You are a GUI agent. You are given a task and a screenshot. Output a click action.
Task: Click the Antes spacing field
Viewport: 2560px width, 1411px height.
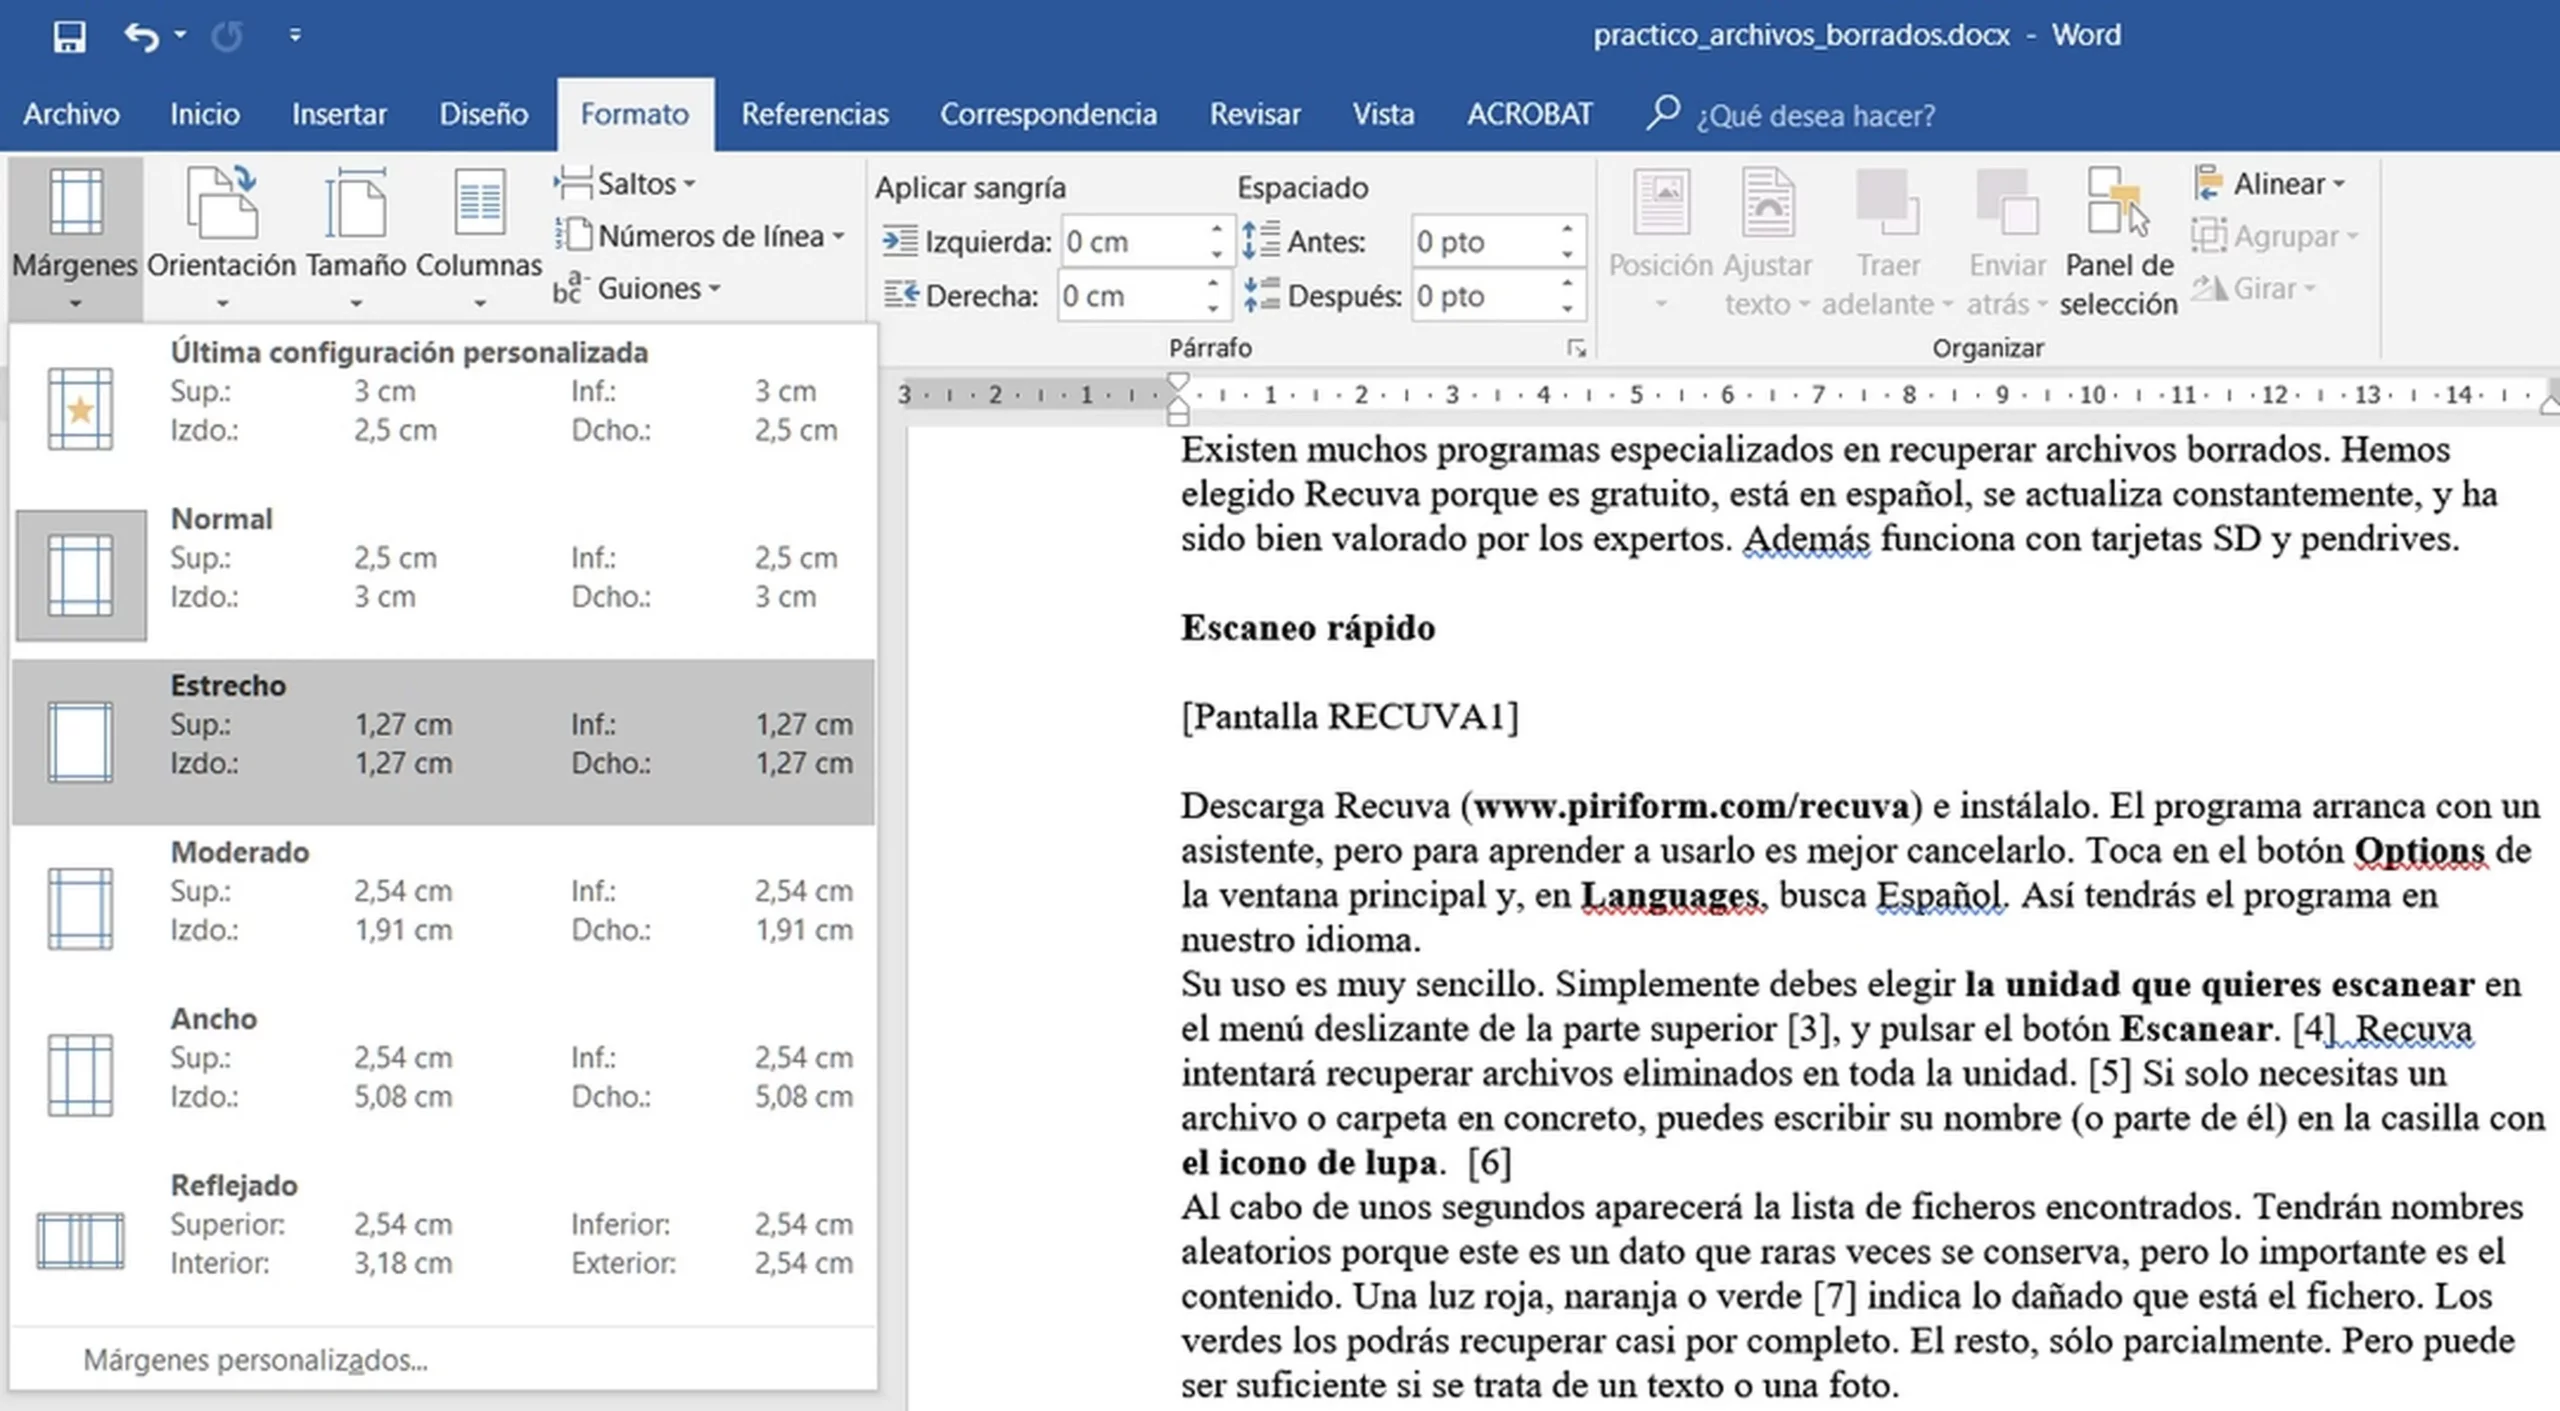pos(1484,242)
